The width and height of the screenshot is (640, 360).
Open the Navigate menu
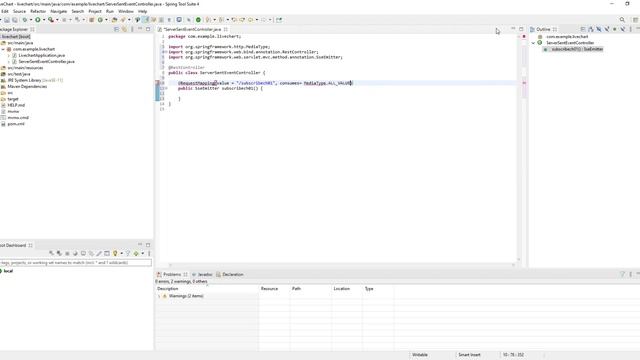click(58, 11)
